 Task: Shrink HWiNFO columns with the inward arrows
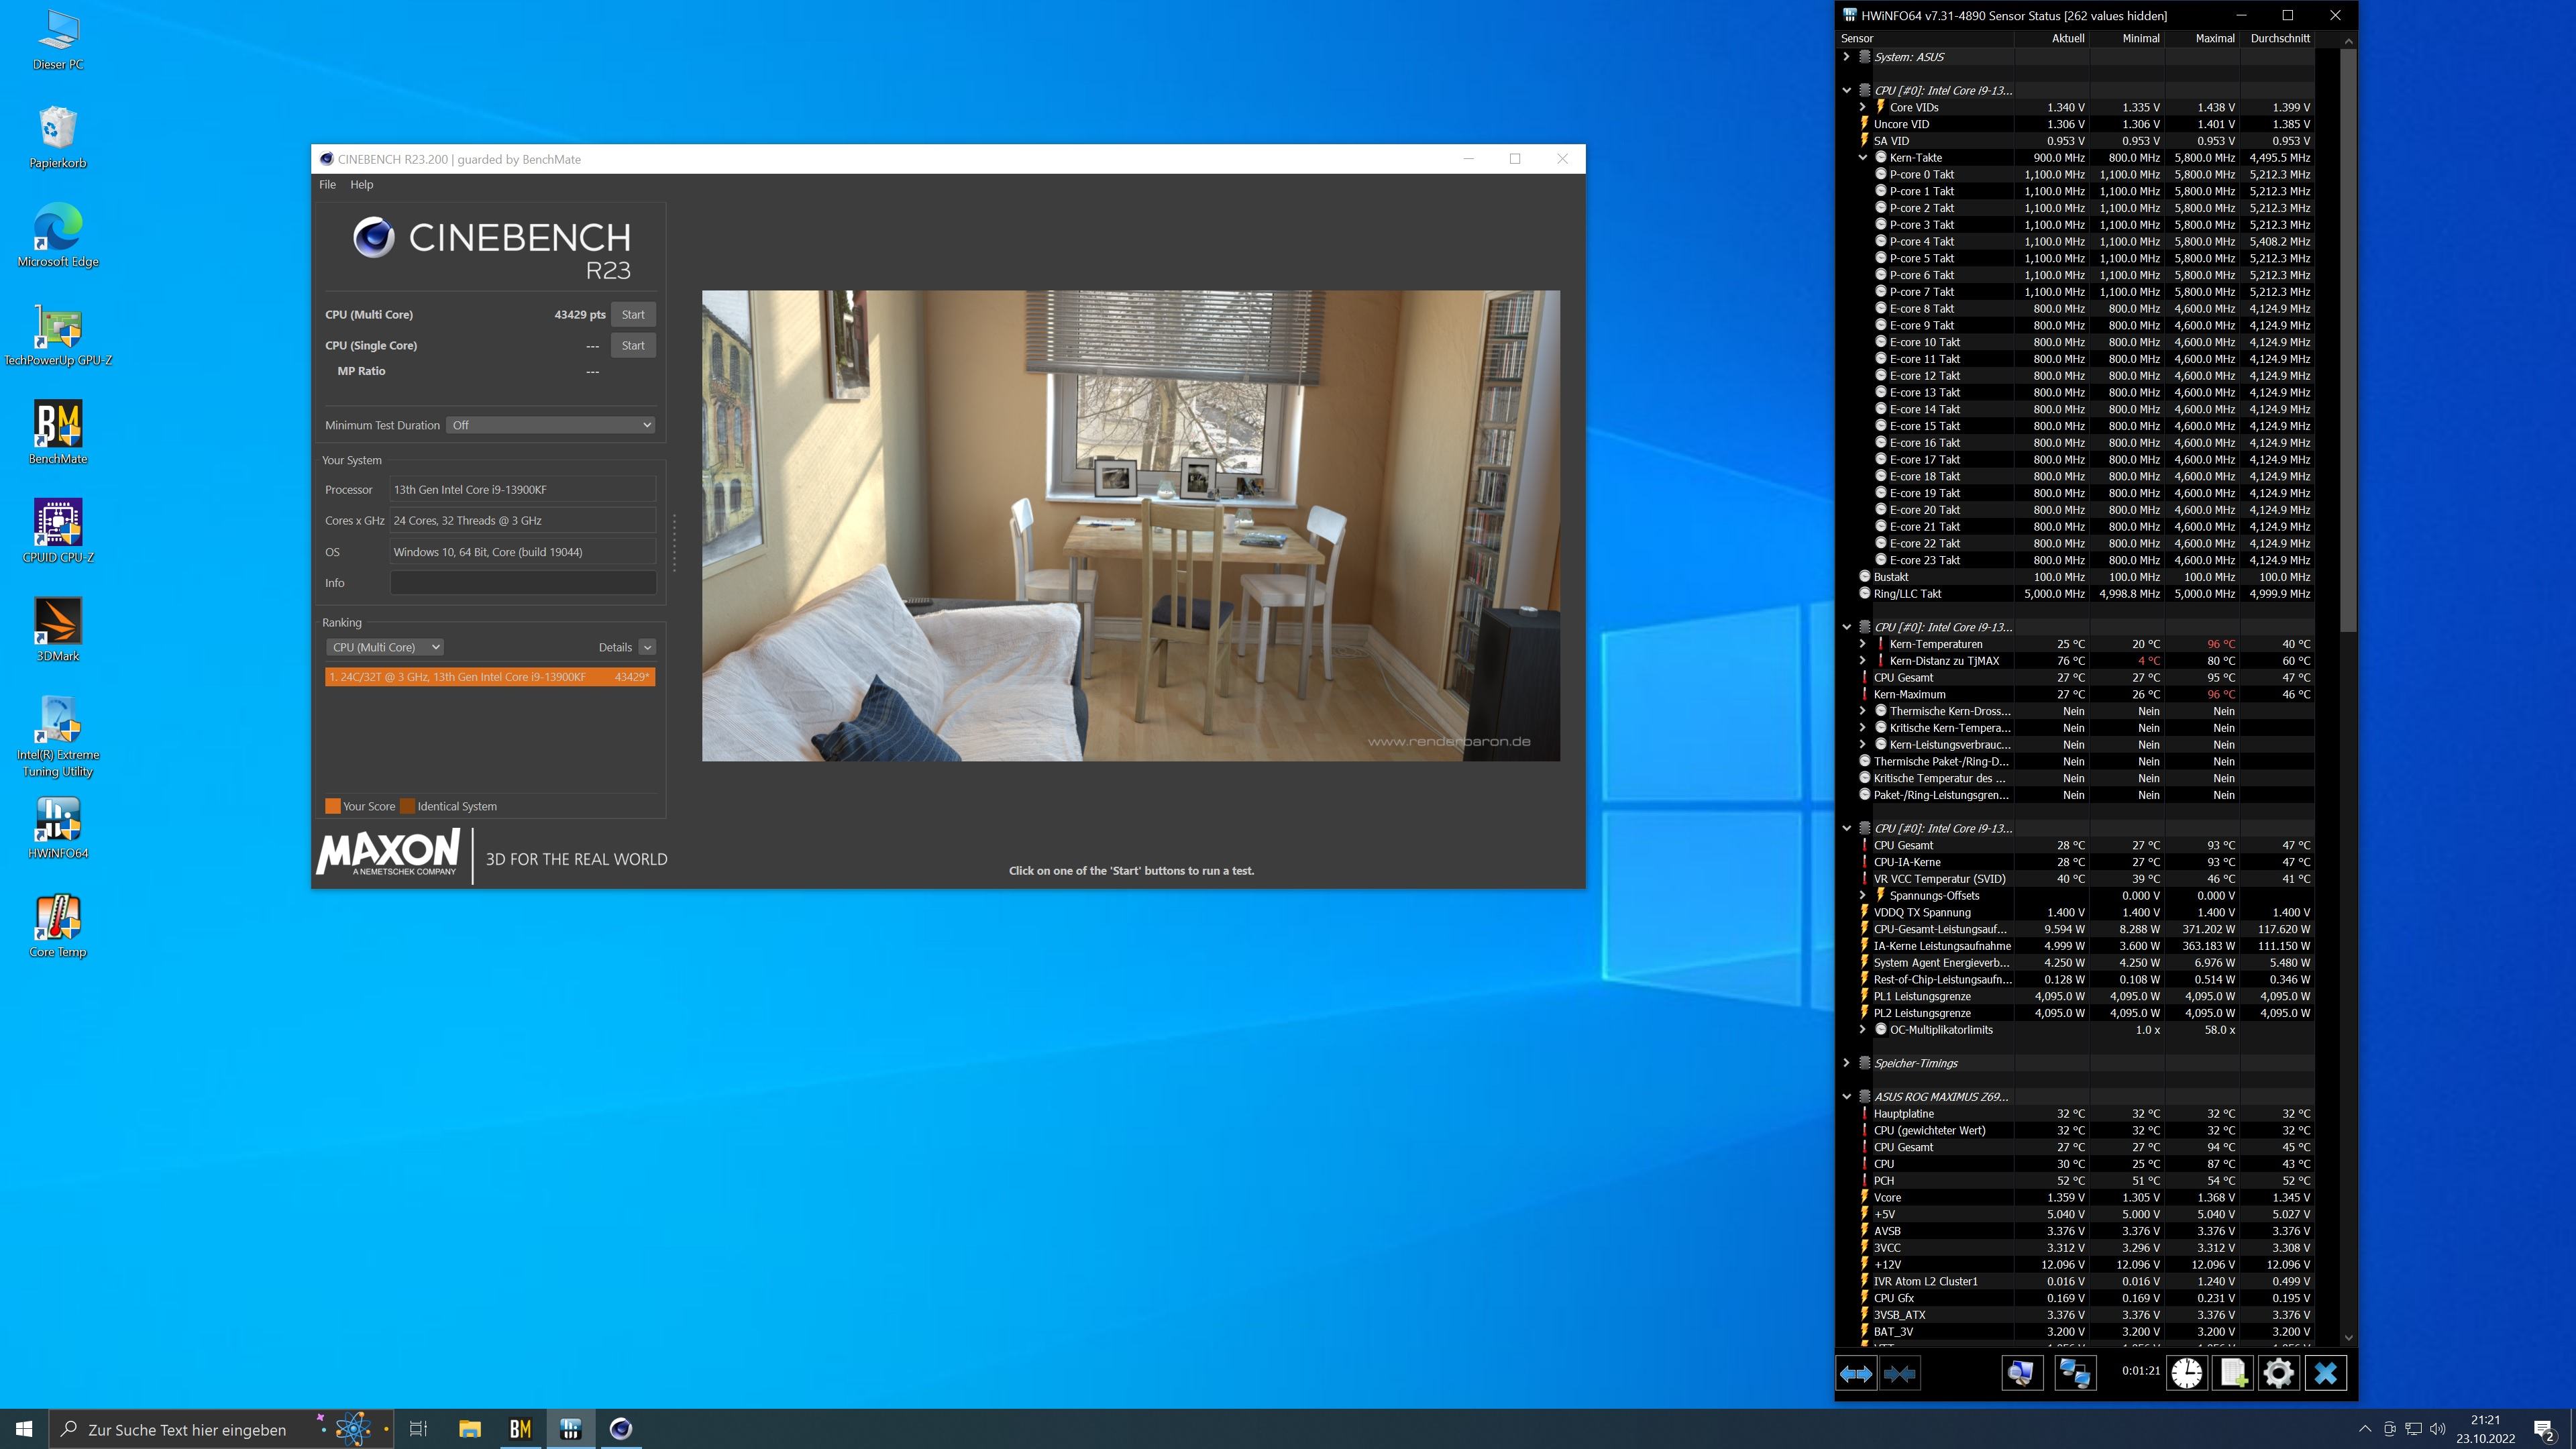1899,1374
